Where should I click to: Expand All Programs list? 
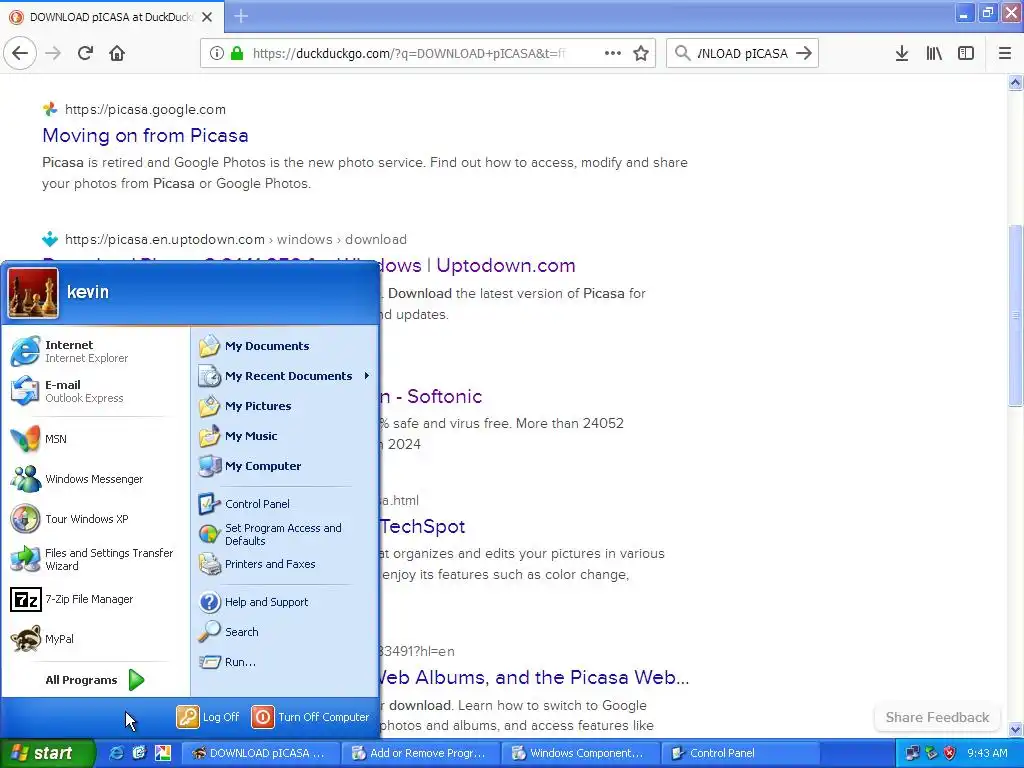point(95,680)
